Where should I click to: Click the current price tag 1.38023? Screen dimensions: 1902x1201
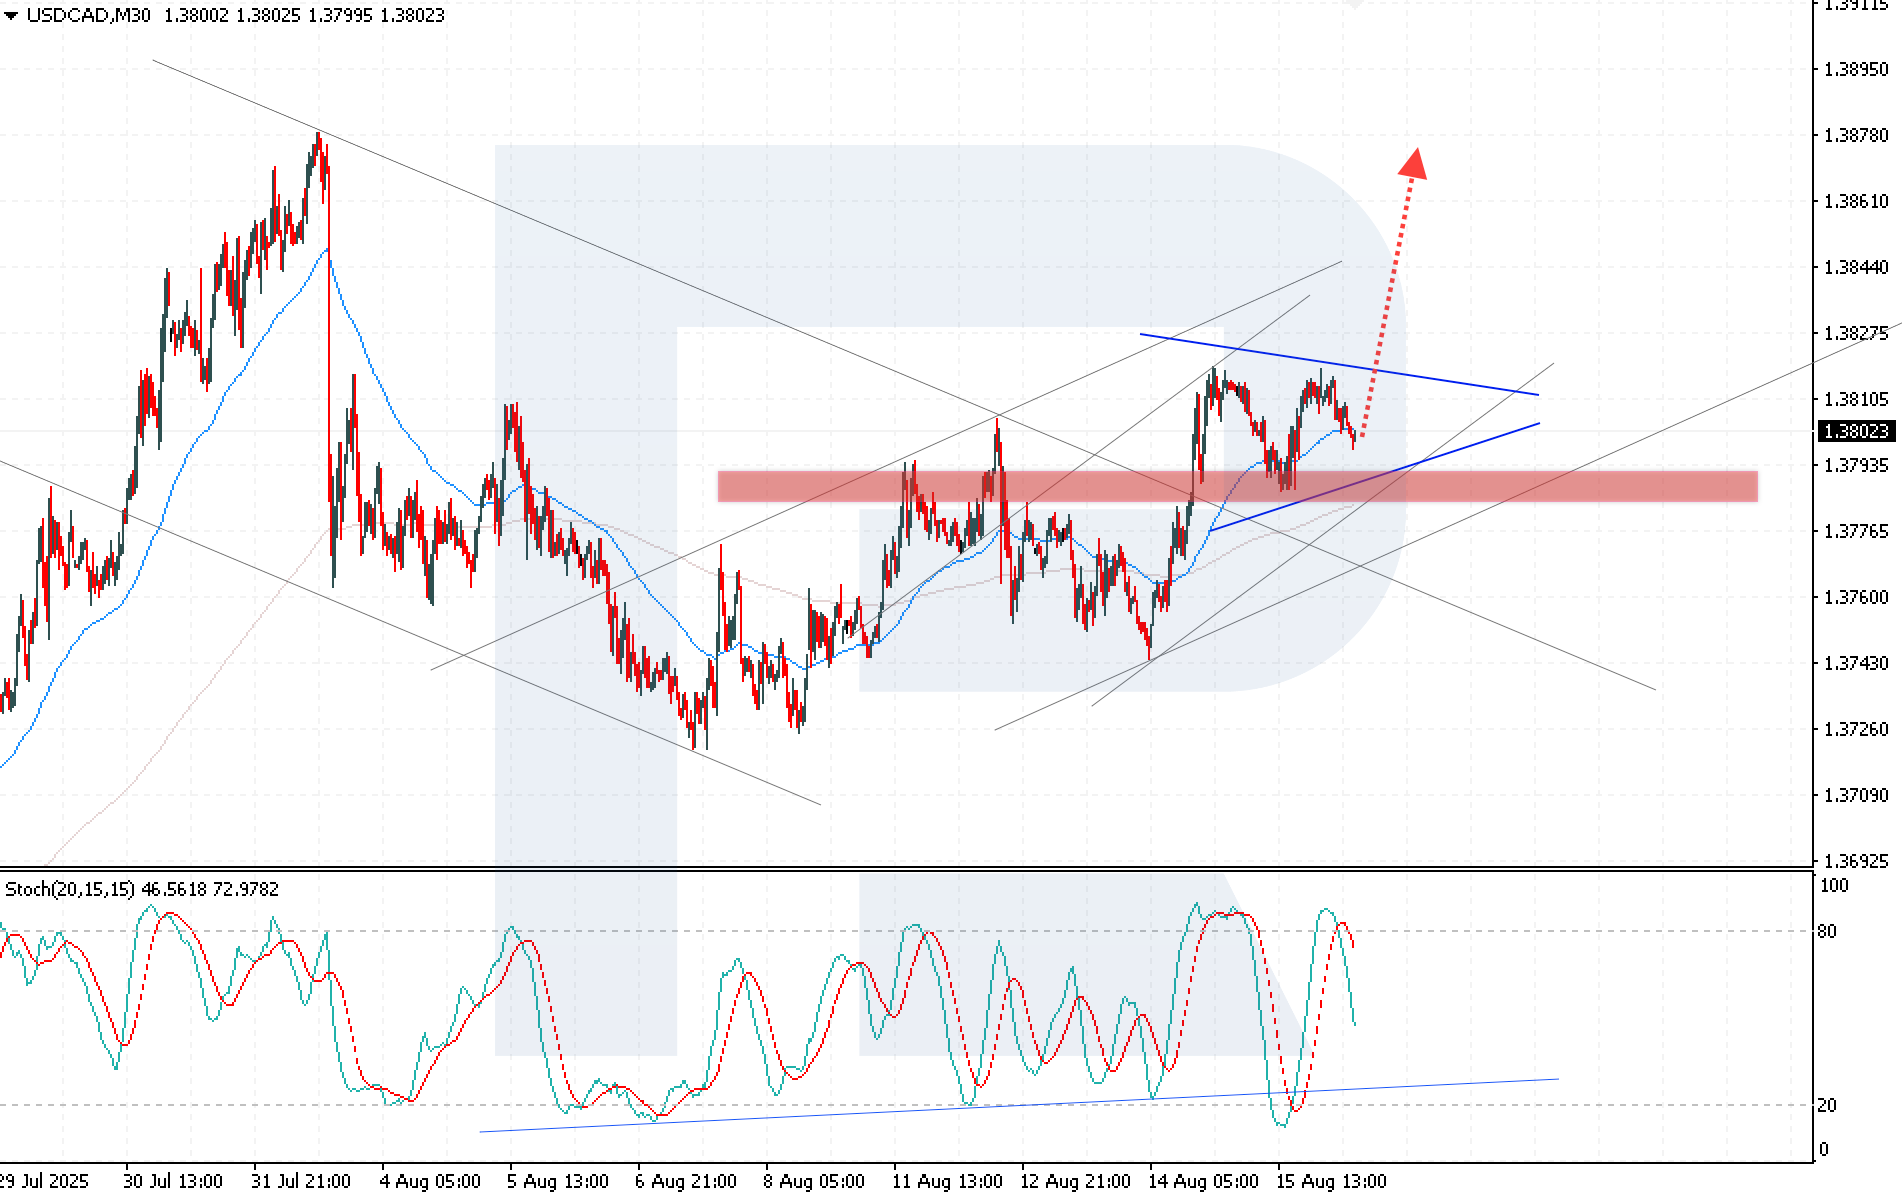tap(1856, 431)
